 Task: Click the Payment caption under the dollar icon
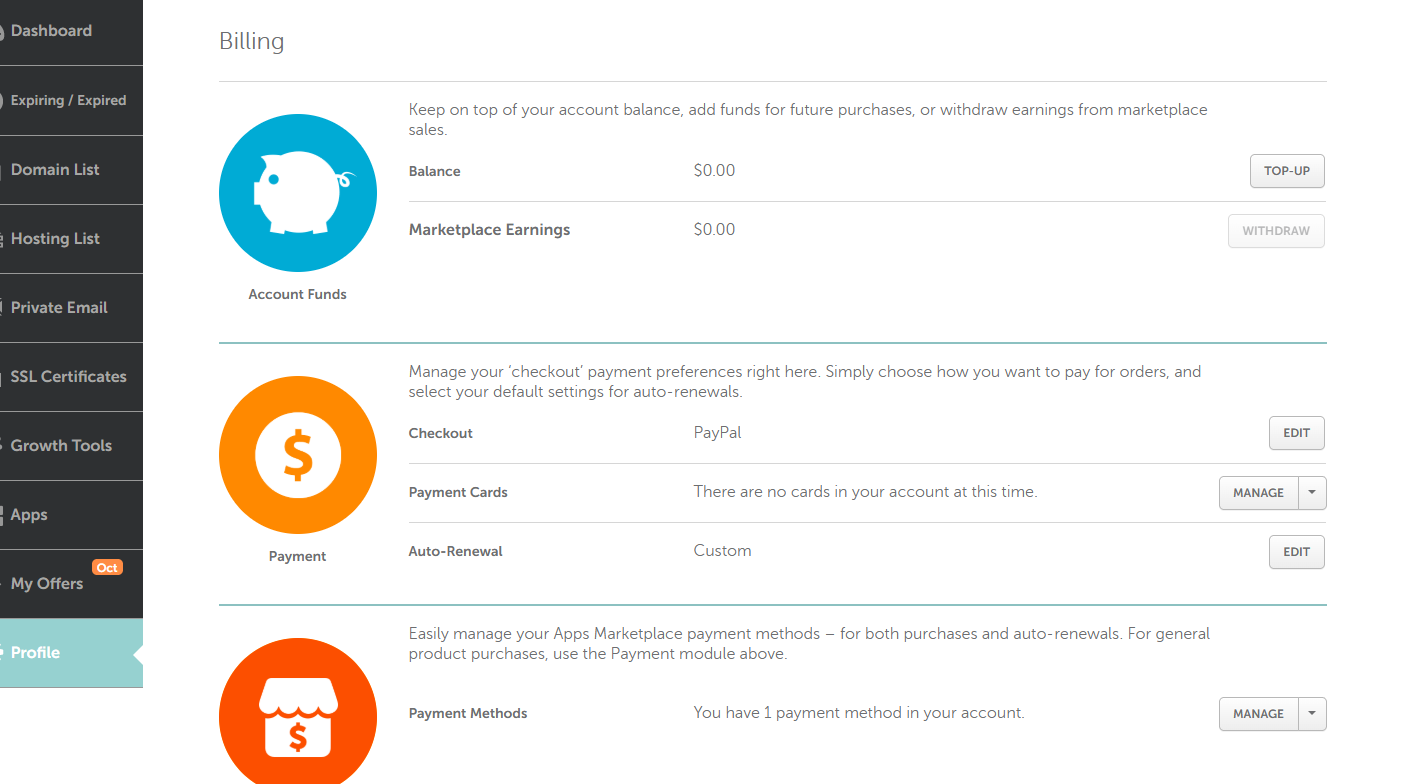click(298, 556)
